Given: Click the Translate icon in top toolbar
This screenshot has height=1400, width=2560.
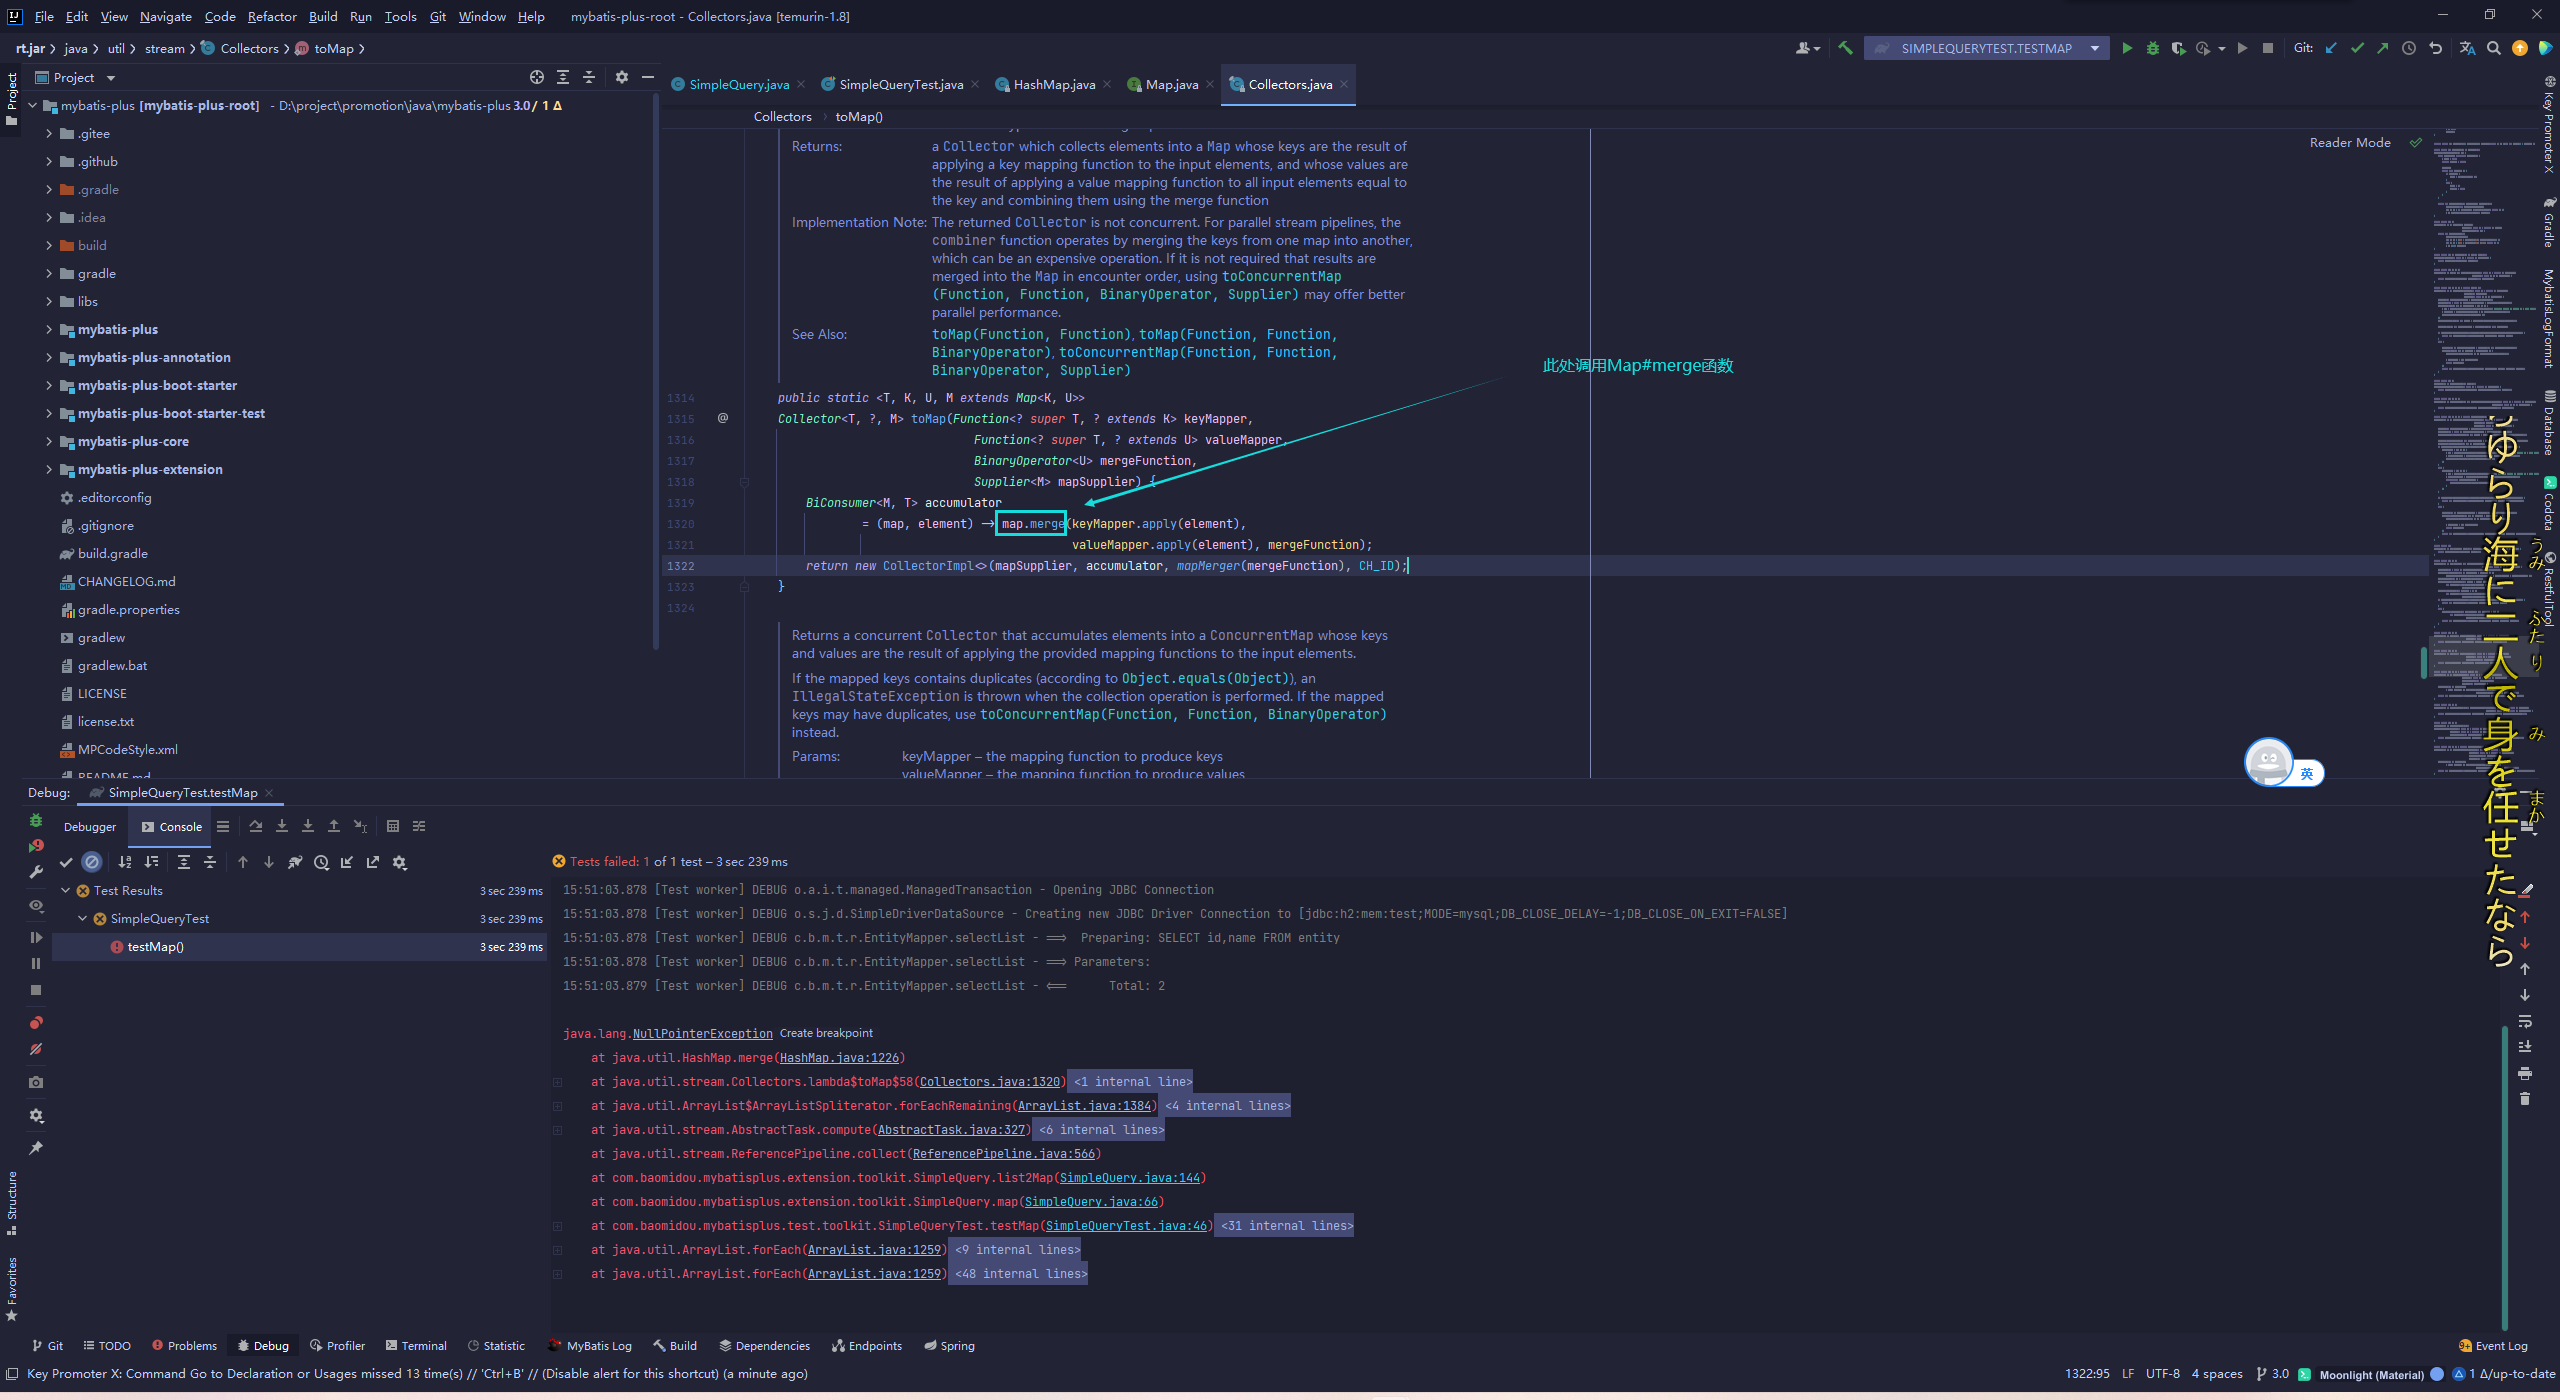Looking at the screenshot, I should point(2467,48).
